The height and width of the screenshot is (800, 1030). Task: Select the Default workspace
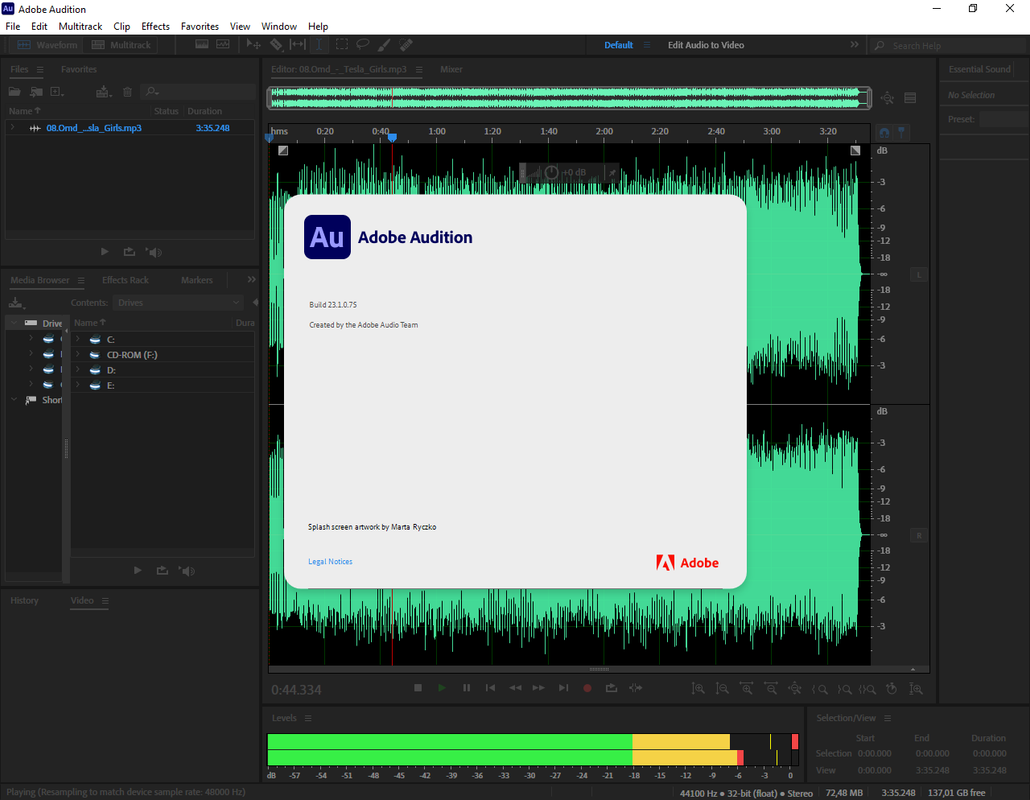tap(618, 45)
